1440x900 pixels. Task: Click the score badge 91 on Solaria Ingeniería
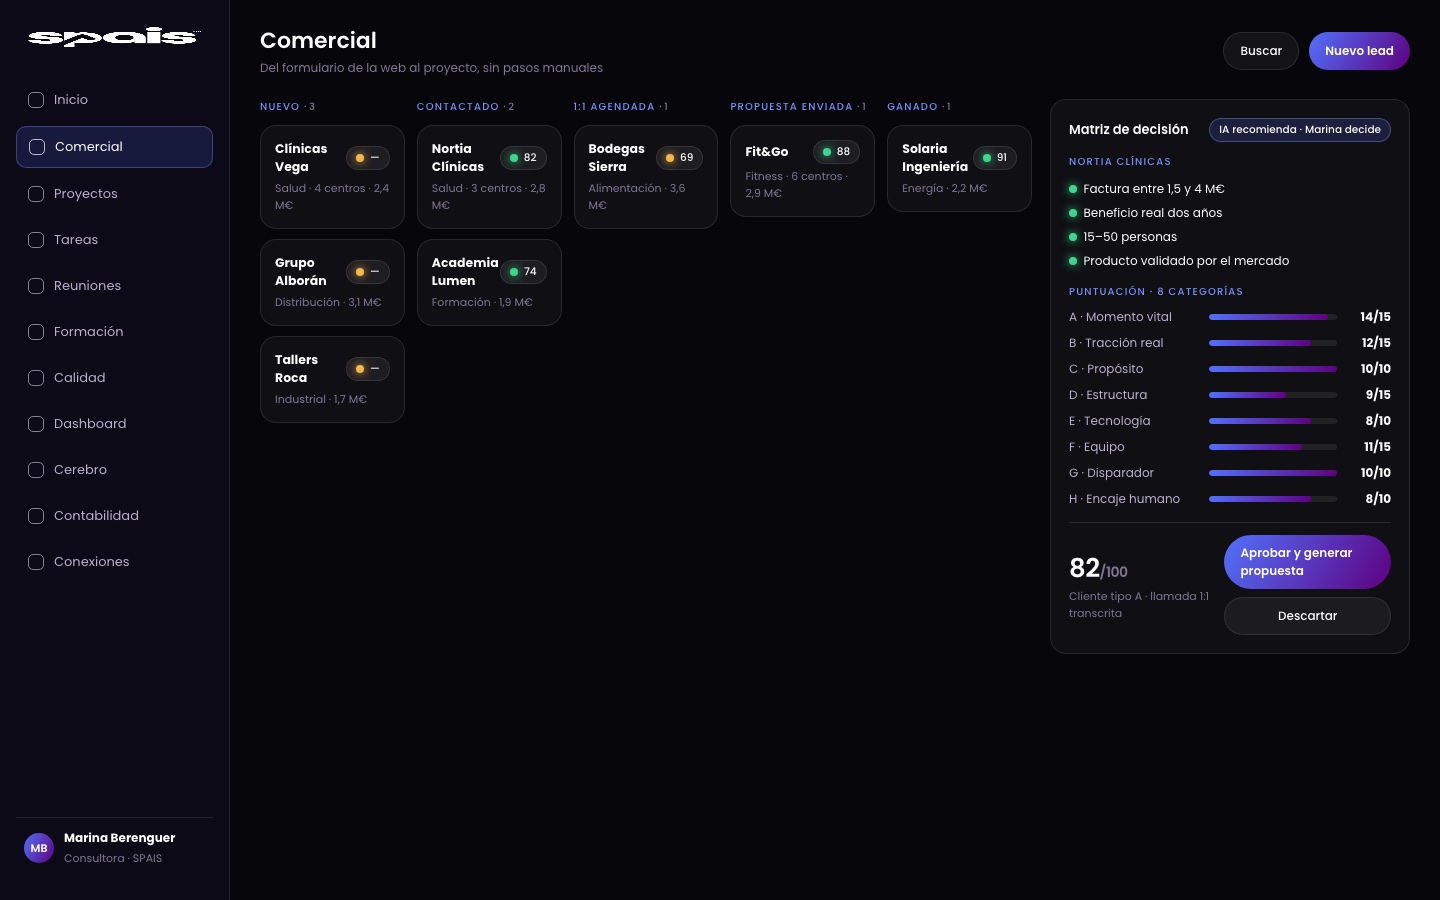pos(995,158)
